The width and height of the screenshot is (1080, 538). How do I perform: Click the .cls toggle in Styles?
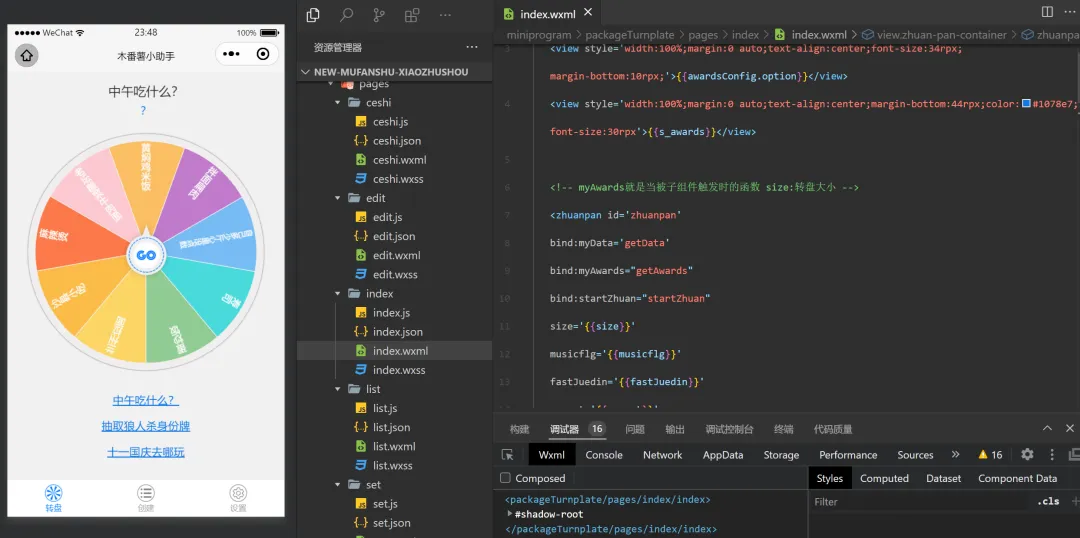[x=1048, y=501]
